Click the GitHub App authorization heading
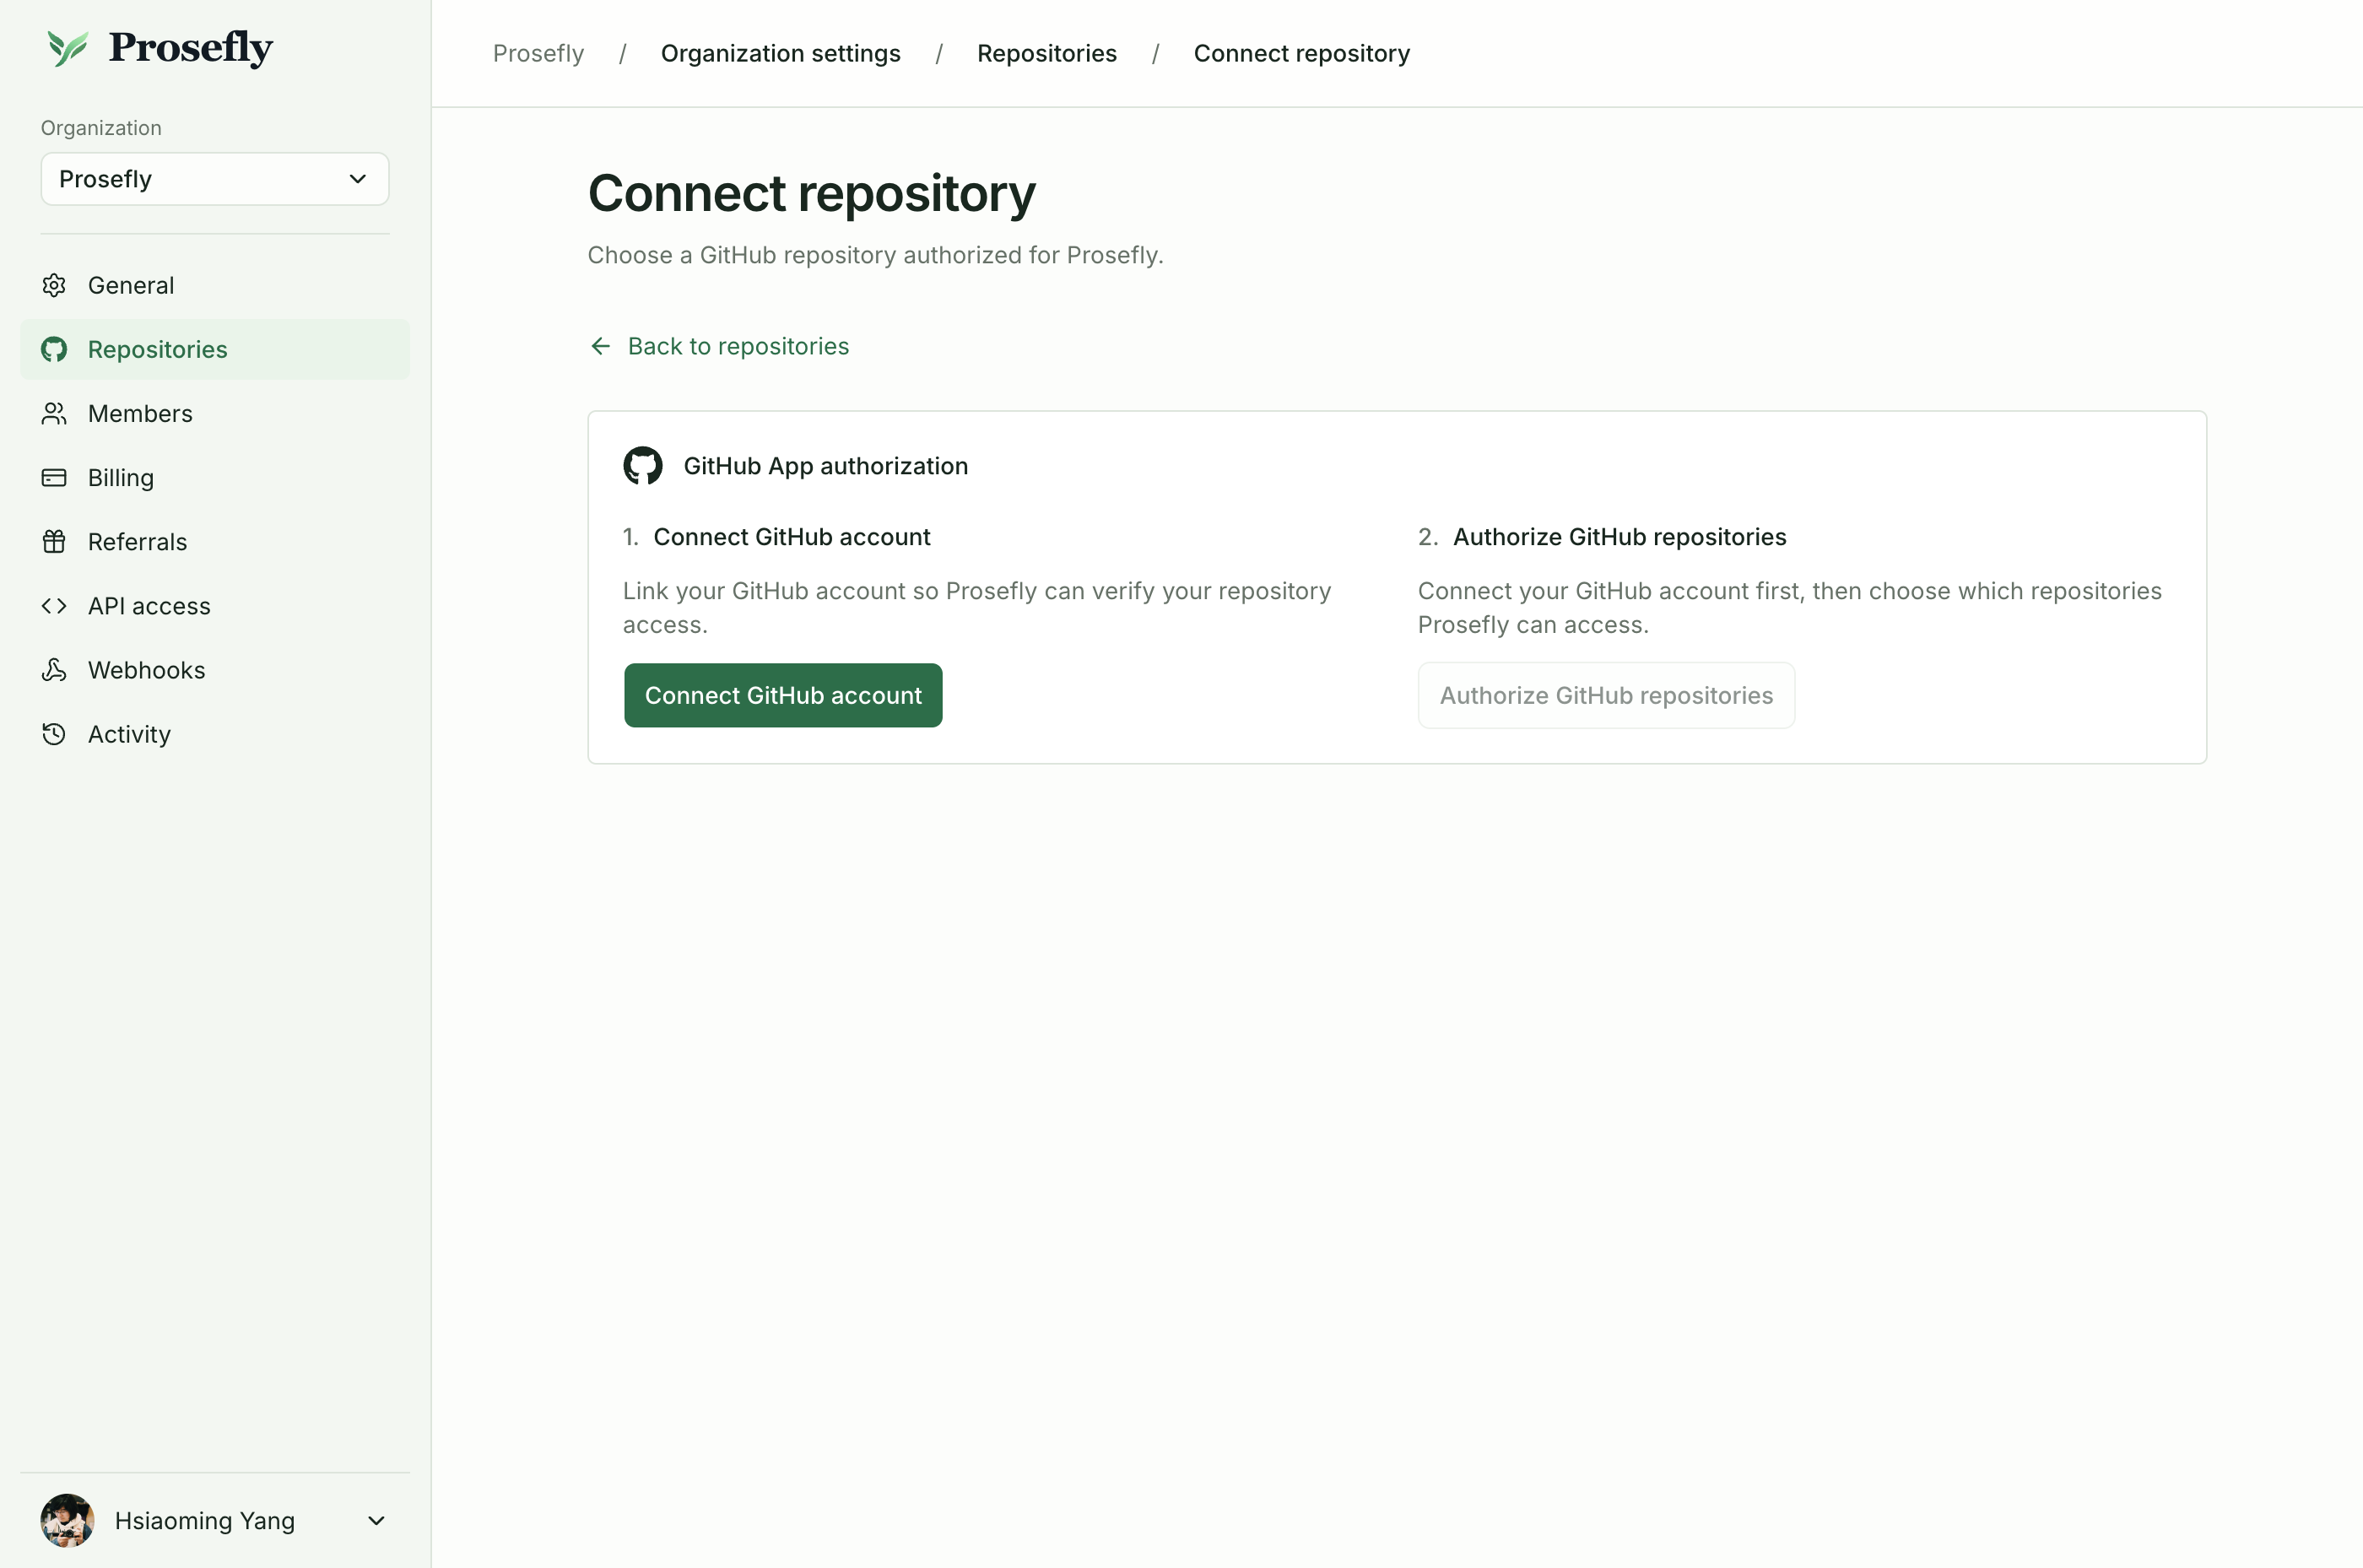2363x1568 pixels. 826,466
